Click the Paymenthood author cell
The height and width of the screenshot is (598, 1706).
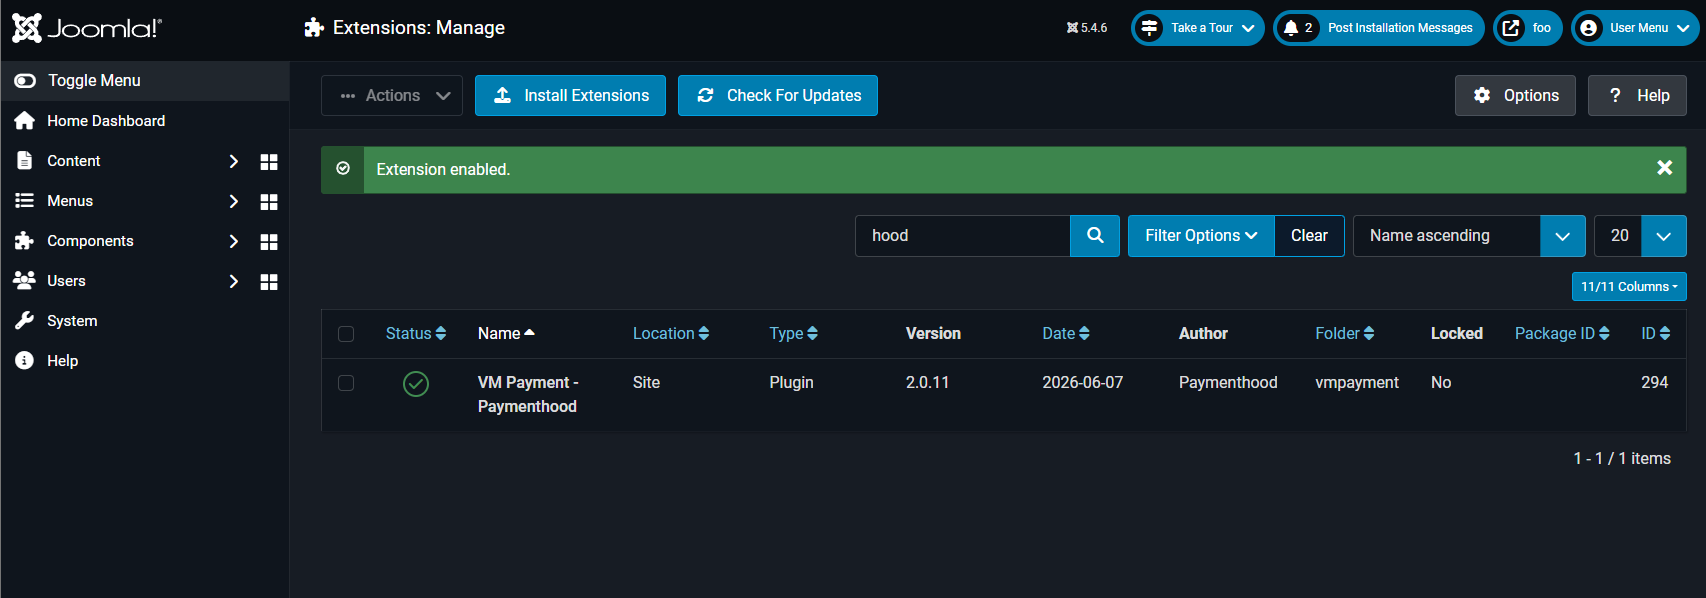tap(1228, 383)
